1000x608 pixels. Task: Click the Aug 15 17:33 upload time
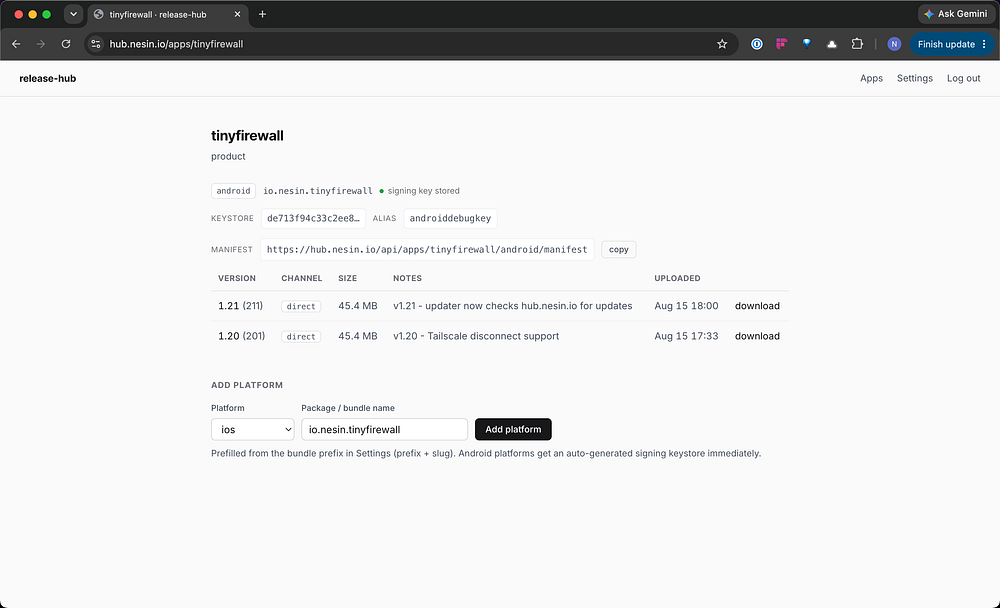coord(686,336)
